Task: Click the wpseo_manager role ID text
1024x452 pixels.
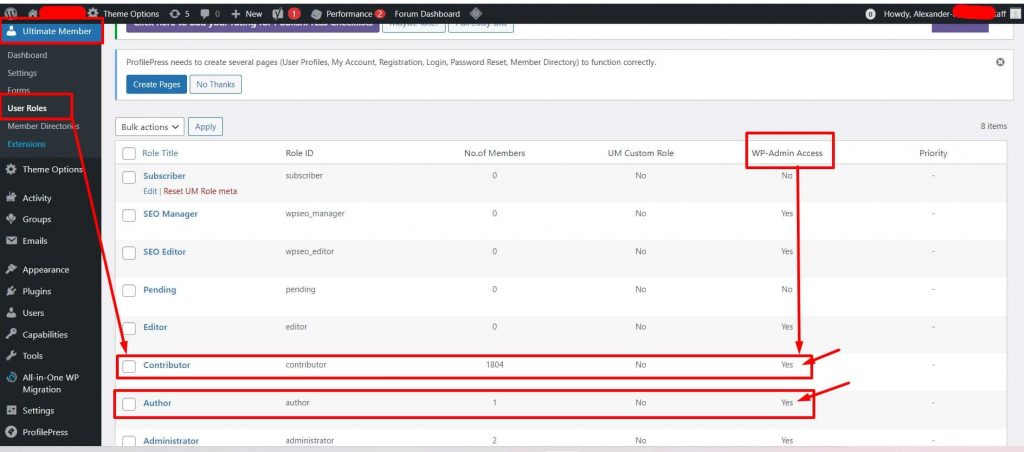Action: point(315,214)
